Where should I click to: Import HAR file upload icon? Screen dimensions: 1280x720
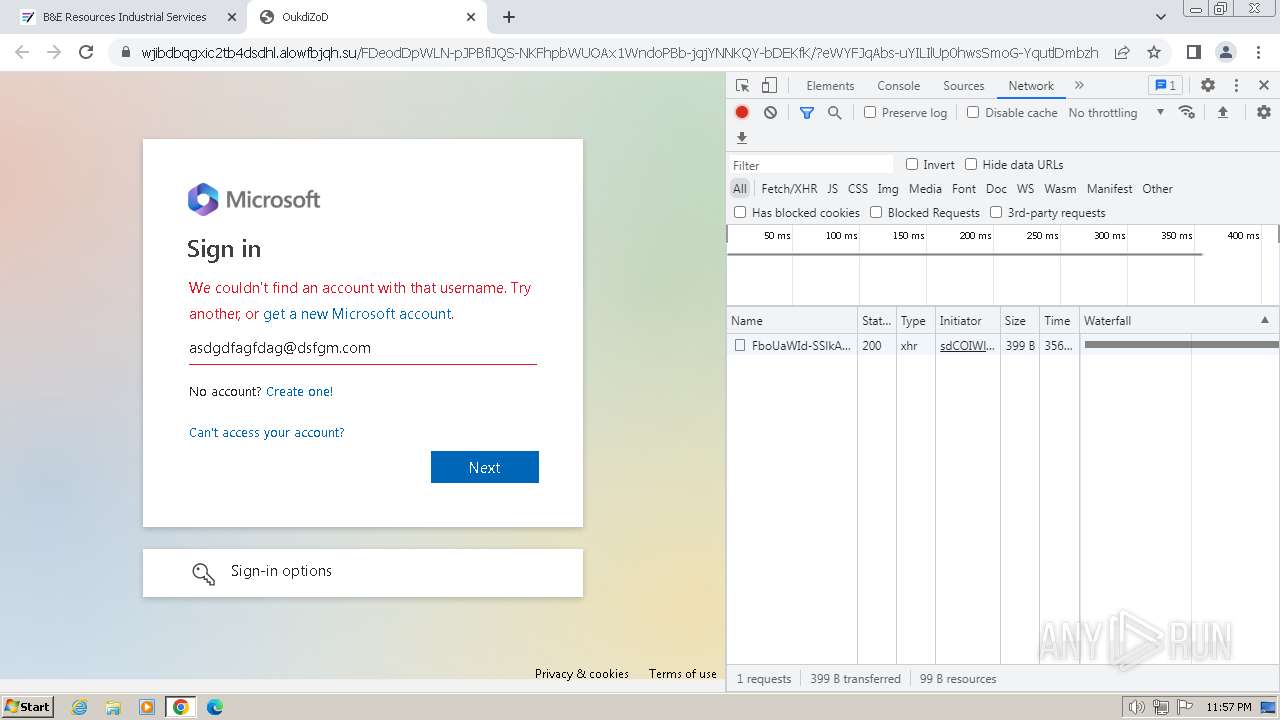1222,112
